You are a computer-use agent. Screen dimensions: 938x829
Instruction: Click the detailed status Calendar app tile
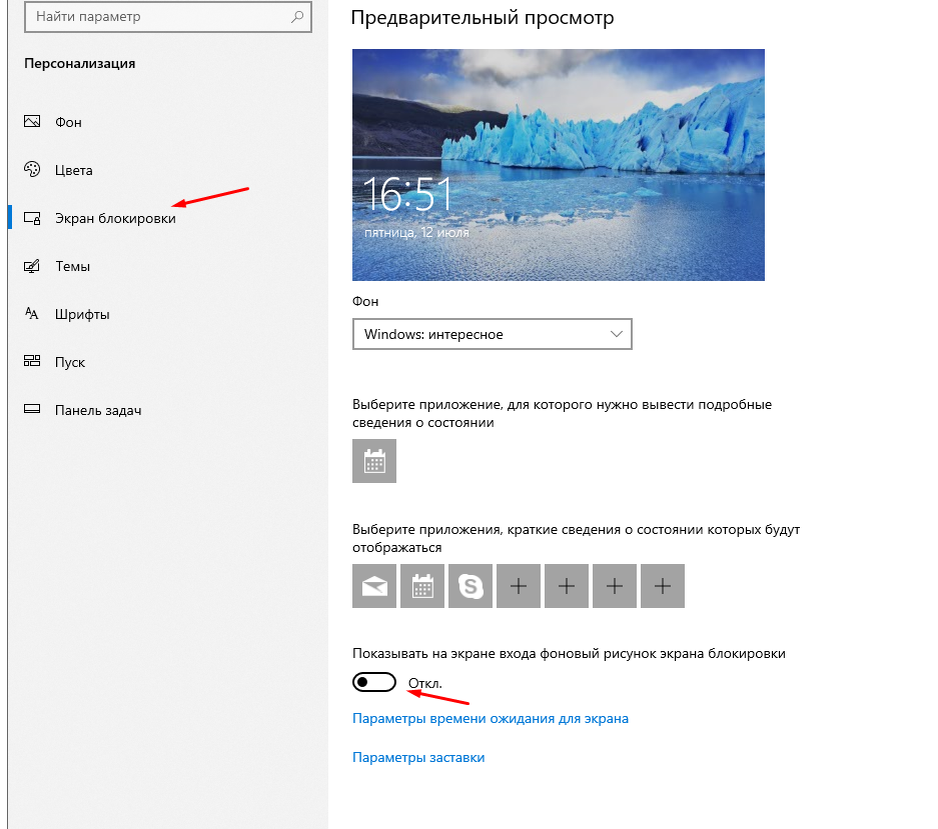click(374, 461)
